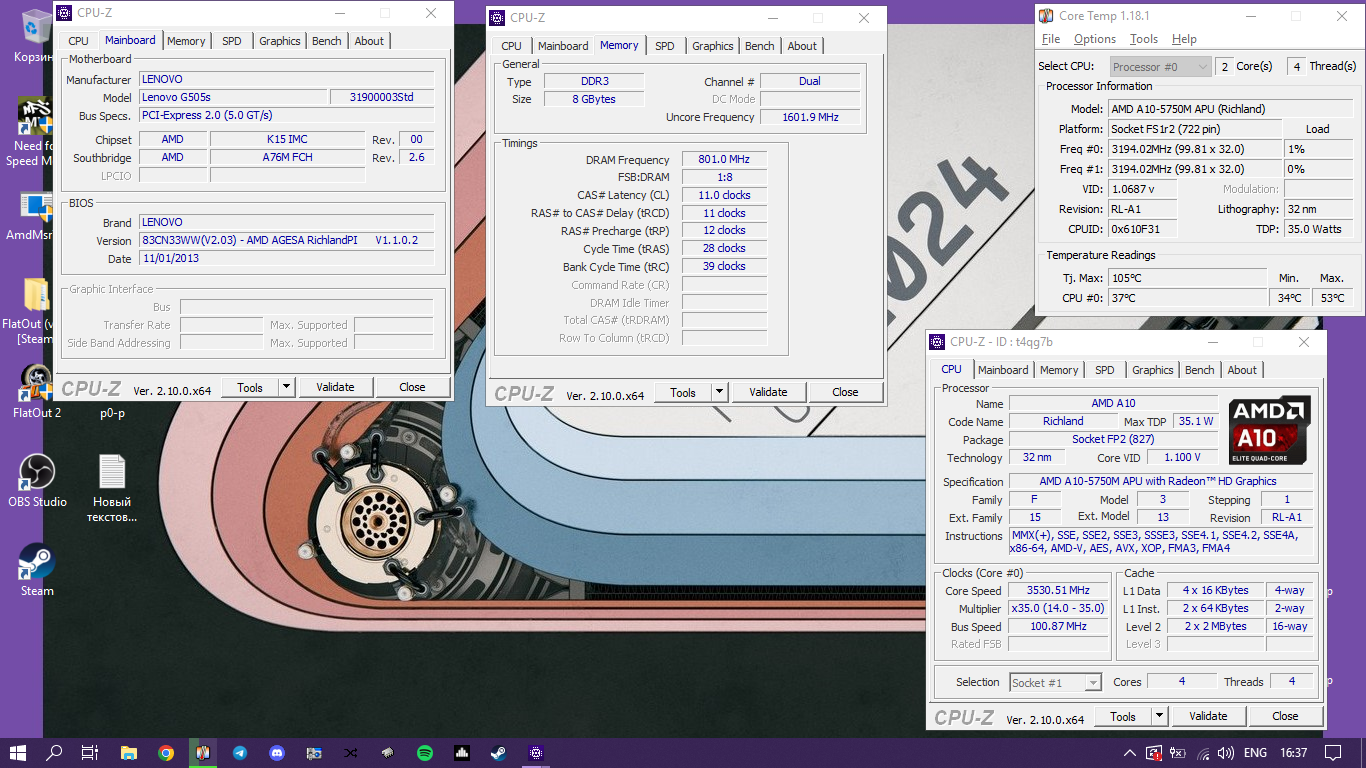Open Steam from taskbar
1366x768 pixels.
(x=499, y=753)
